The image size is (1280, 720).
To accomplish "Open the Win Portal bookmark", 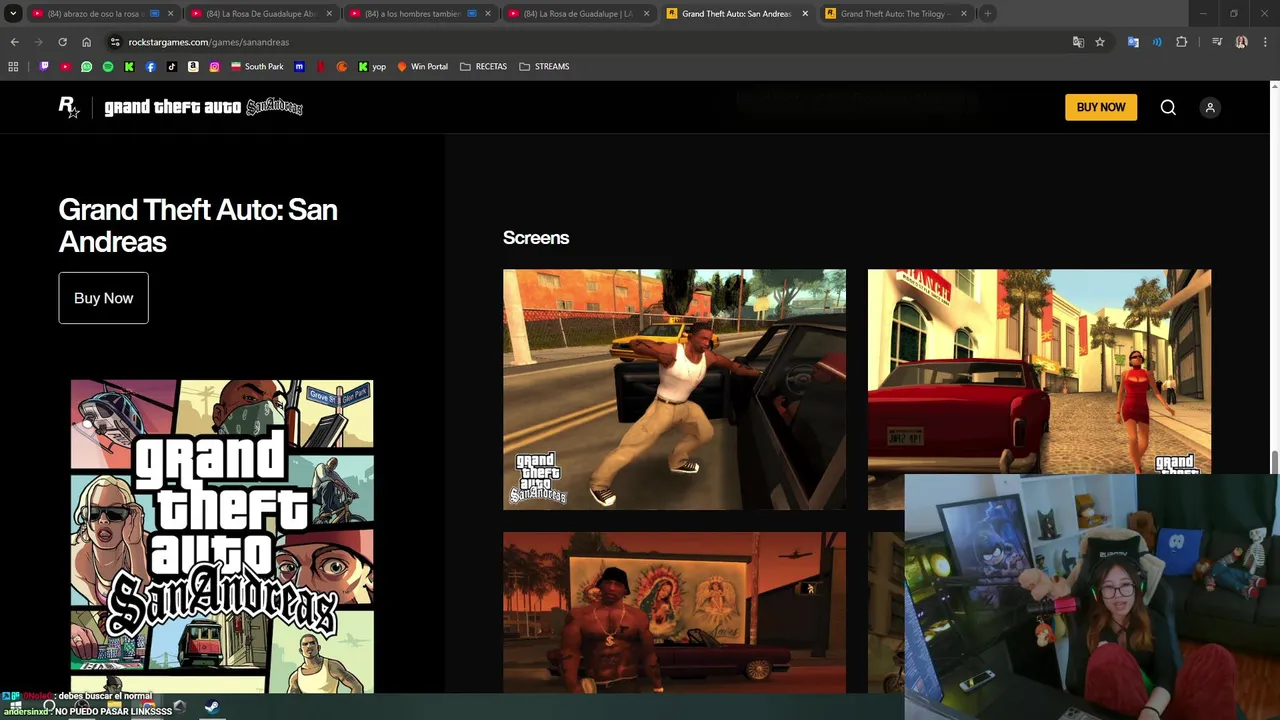I will point(422,67).
